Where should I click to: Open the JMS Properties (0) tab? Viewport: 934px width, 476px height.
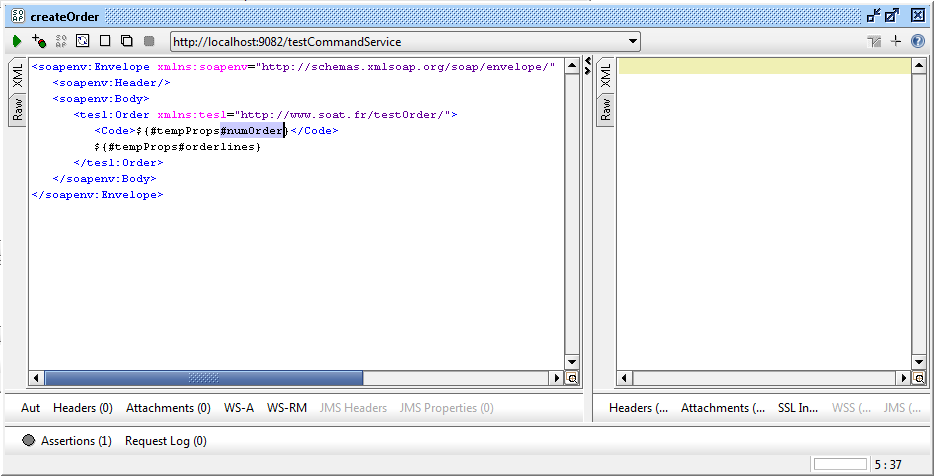click(447, 408)
